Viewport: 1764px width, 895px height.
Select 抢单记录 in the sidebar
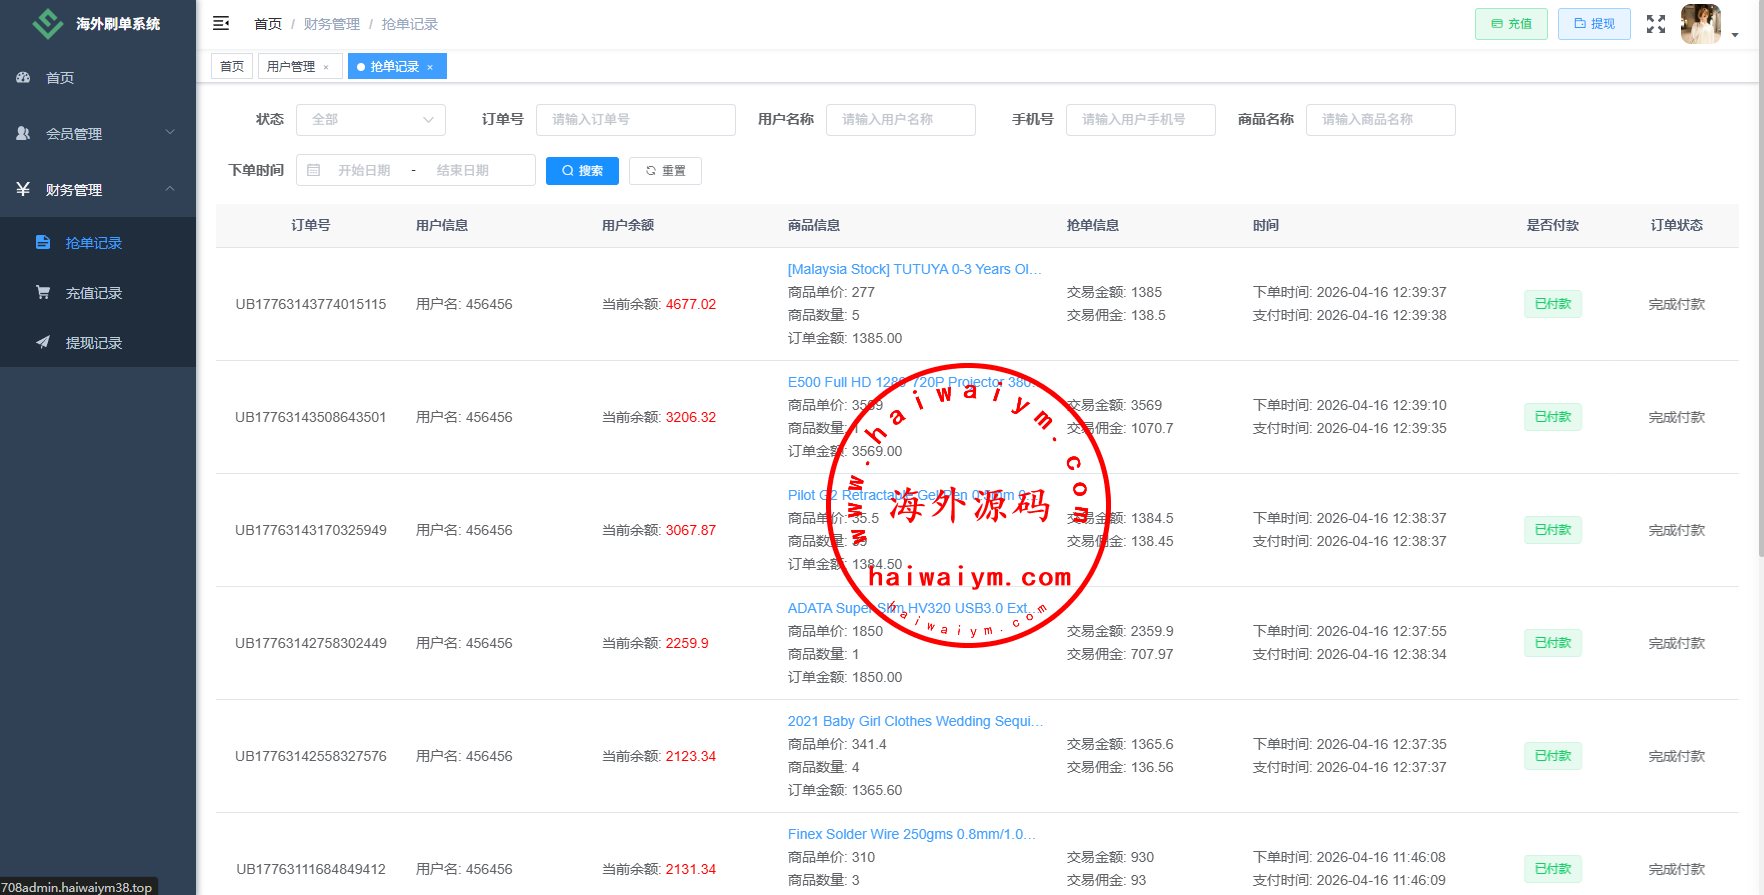coord(94,243)
